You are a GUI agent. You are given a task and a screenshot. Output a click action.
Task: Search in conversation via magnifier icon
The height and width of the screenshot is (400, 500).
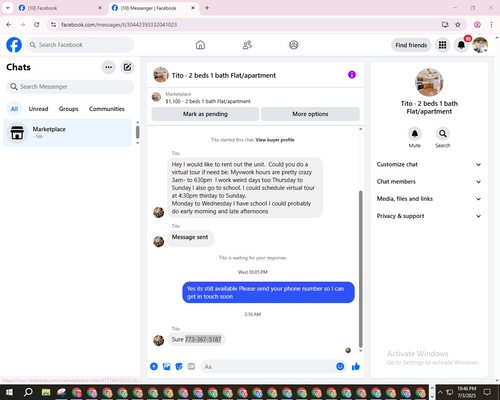click(x=443, y=134)
